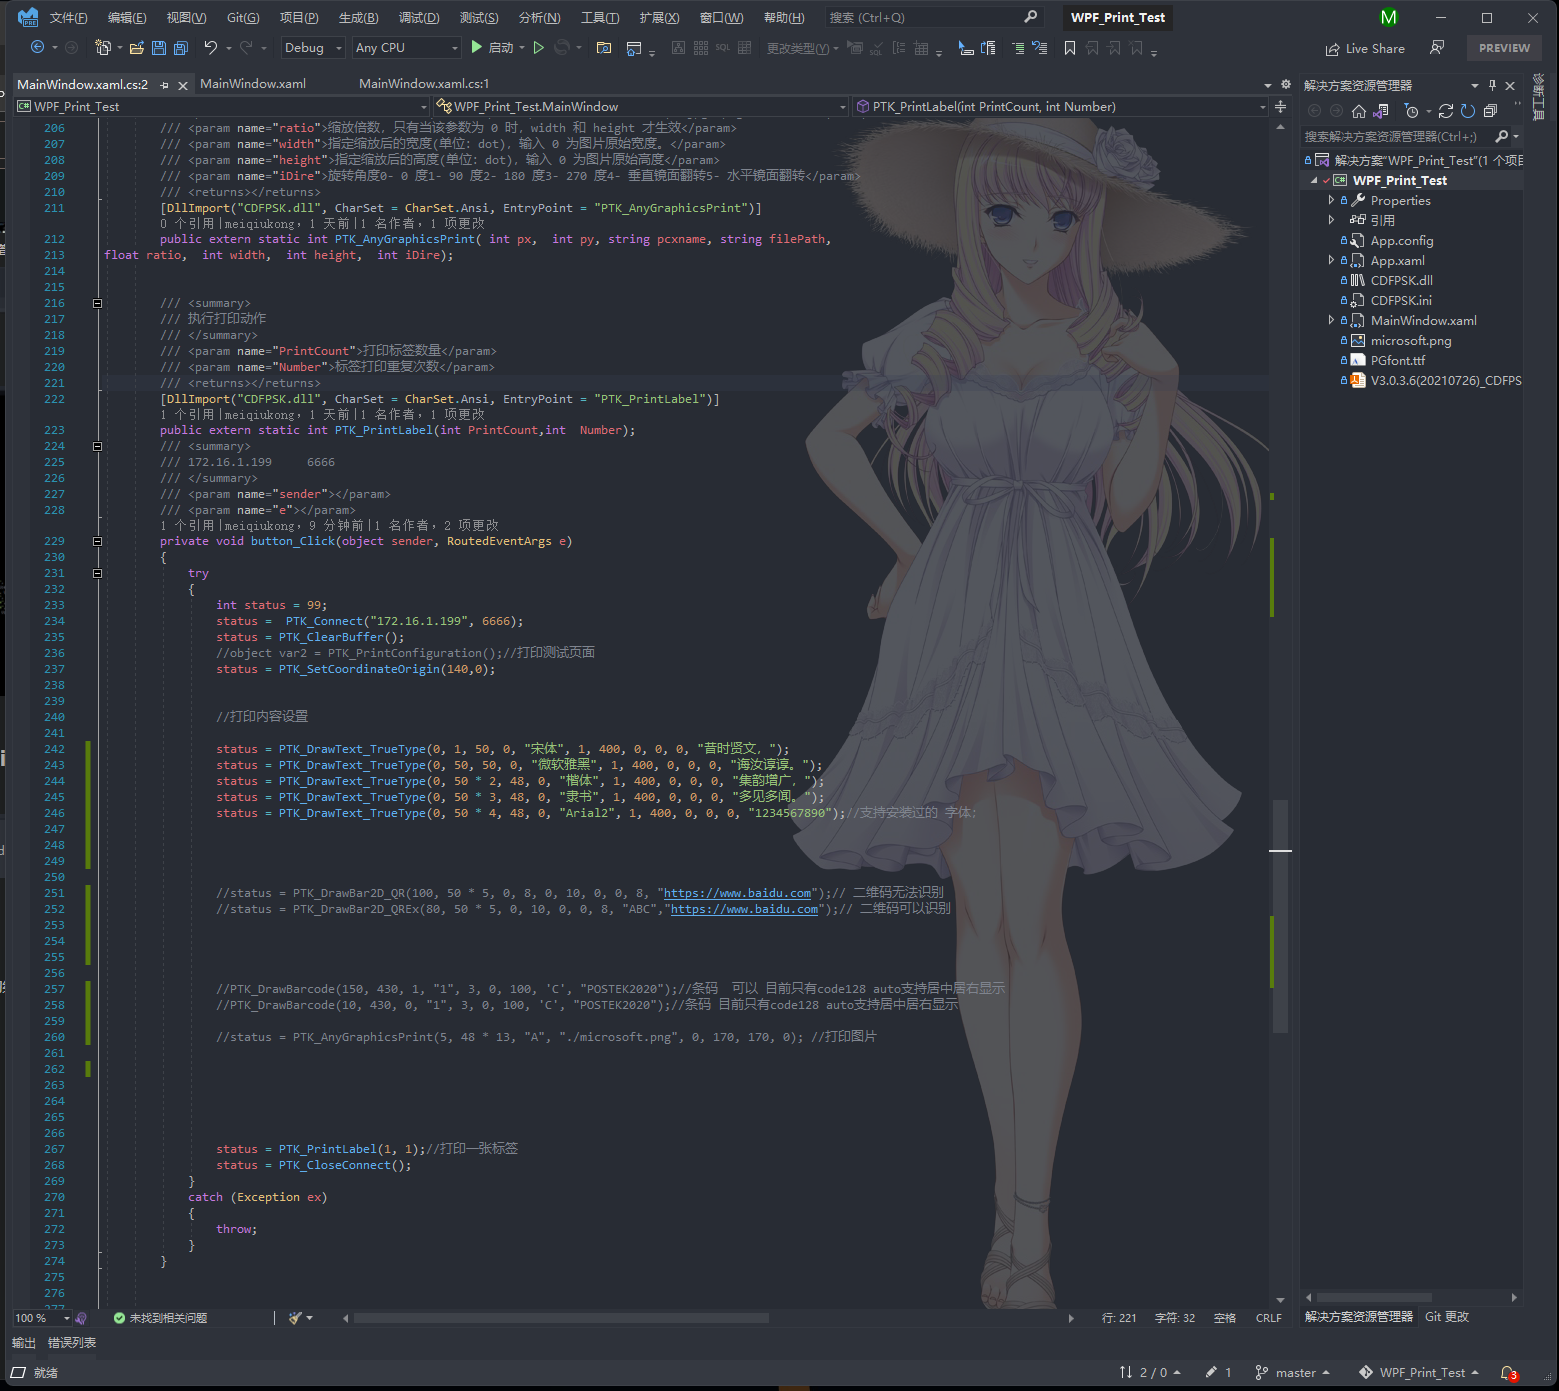1559x1391 pixels.
Task: Click the Solution Explorer home icon
Action: point(1359,111)
